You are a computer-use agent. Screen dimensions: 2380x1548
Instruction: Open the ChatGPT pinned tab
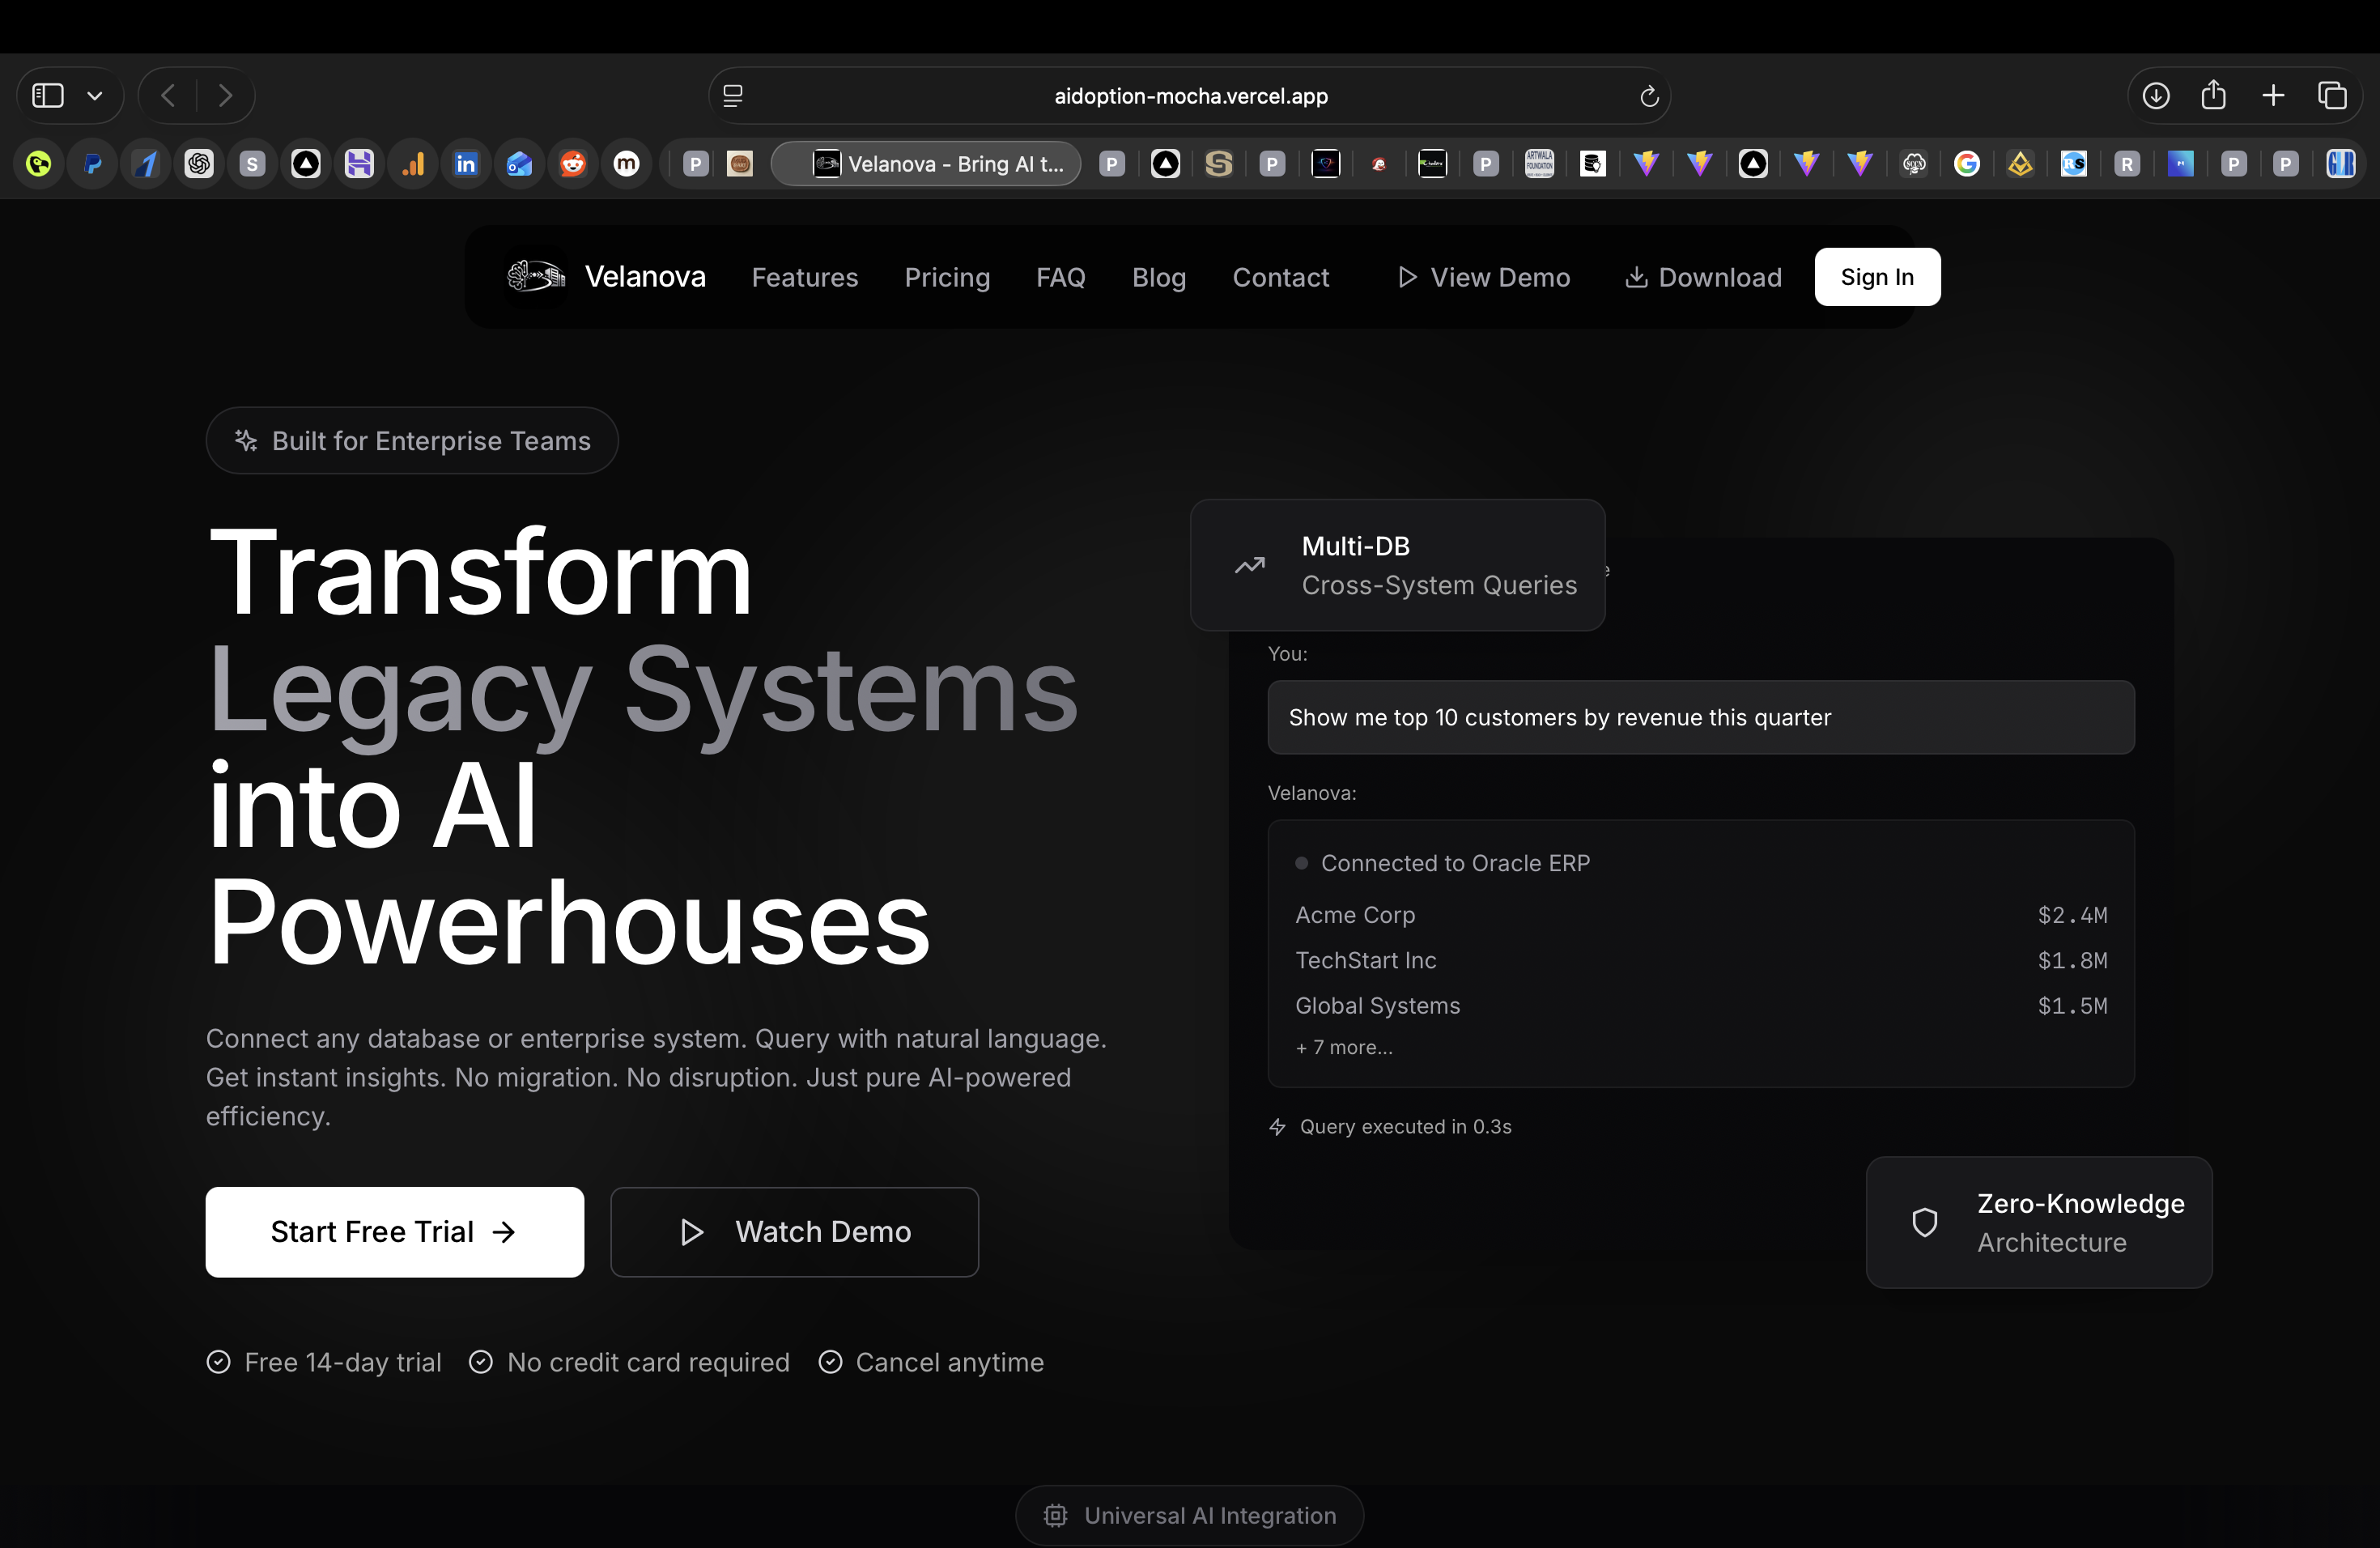199,164
